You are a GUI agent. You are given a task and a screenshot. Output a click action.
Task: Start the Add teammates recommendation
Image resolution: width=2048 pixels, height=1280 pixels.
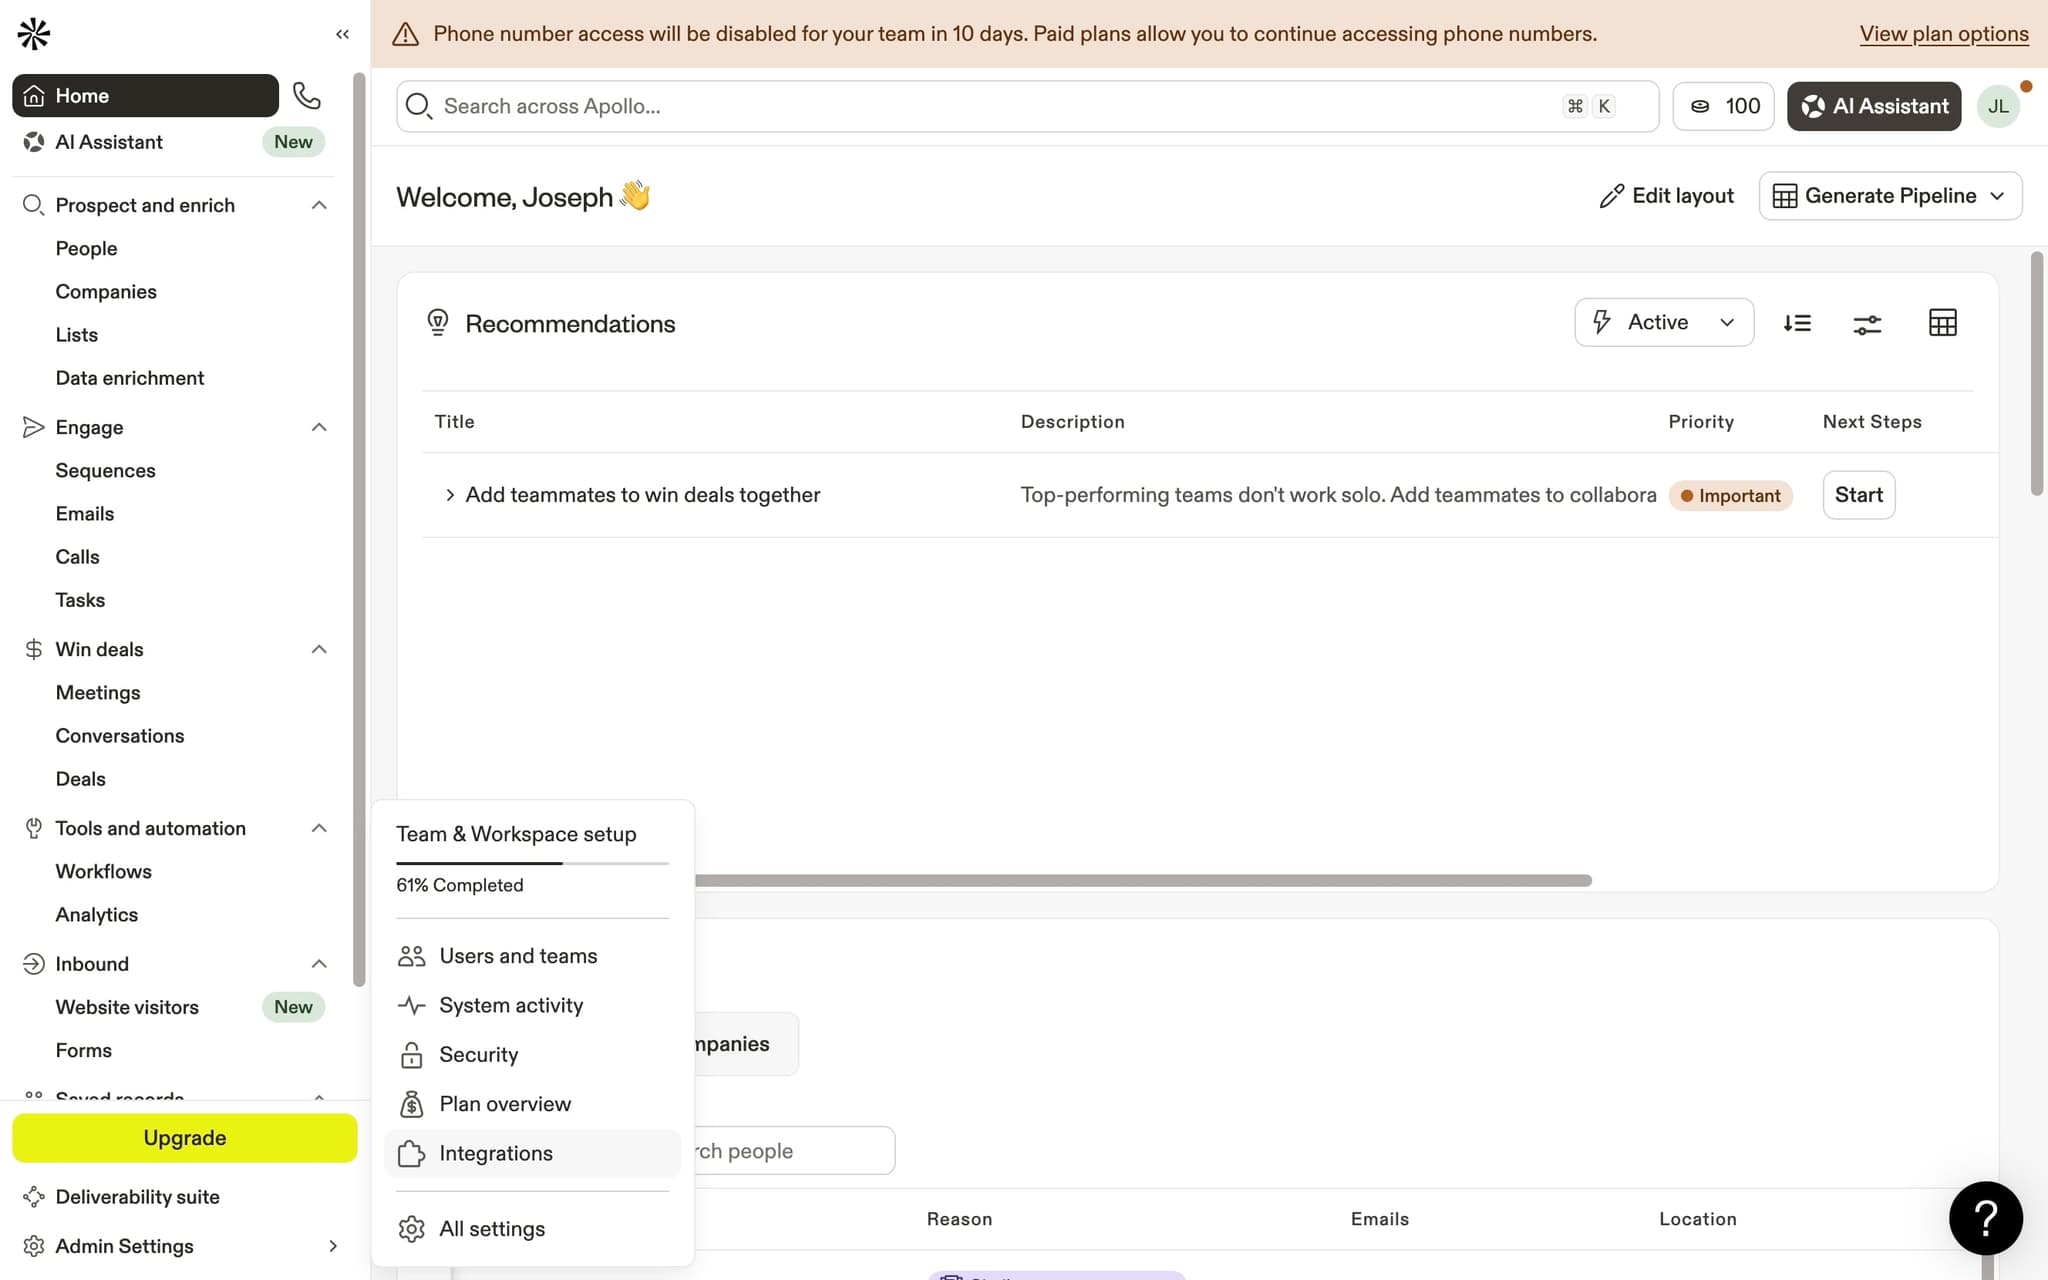pos(1858,494)
